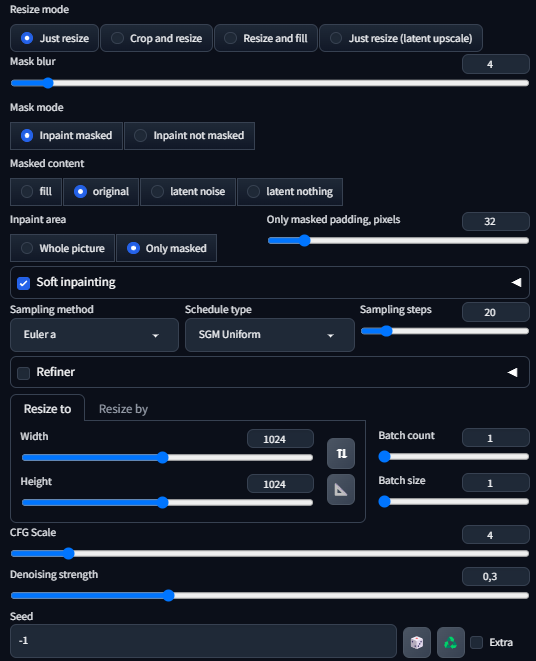Uncheck the Soft inpainting checkbox
The height and width of the screenshot is (661, 536).
[x=24, y=283]
